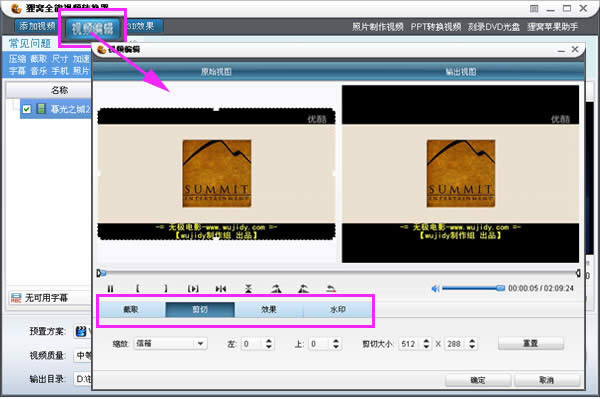Viewport: 600px width, 399px height.
Task: Switch to the 水印 tab
Action: [338, 309]
